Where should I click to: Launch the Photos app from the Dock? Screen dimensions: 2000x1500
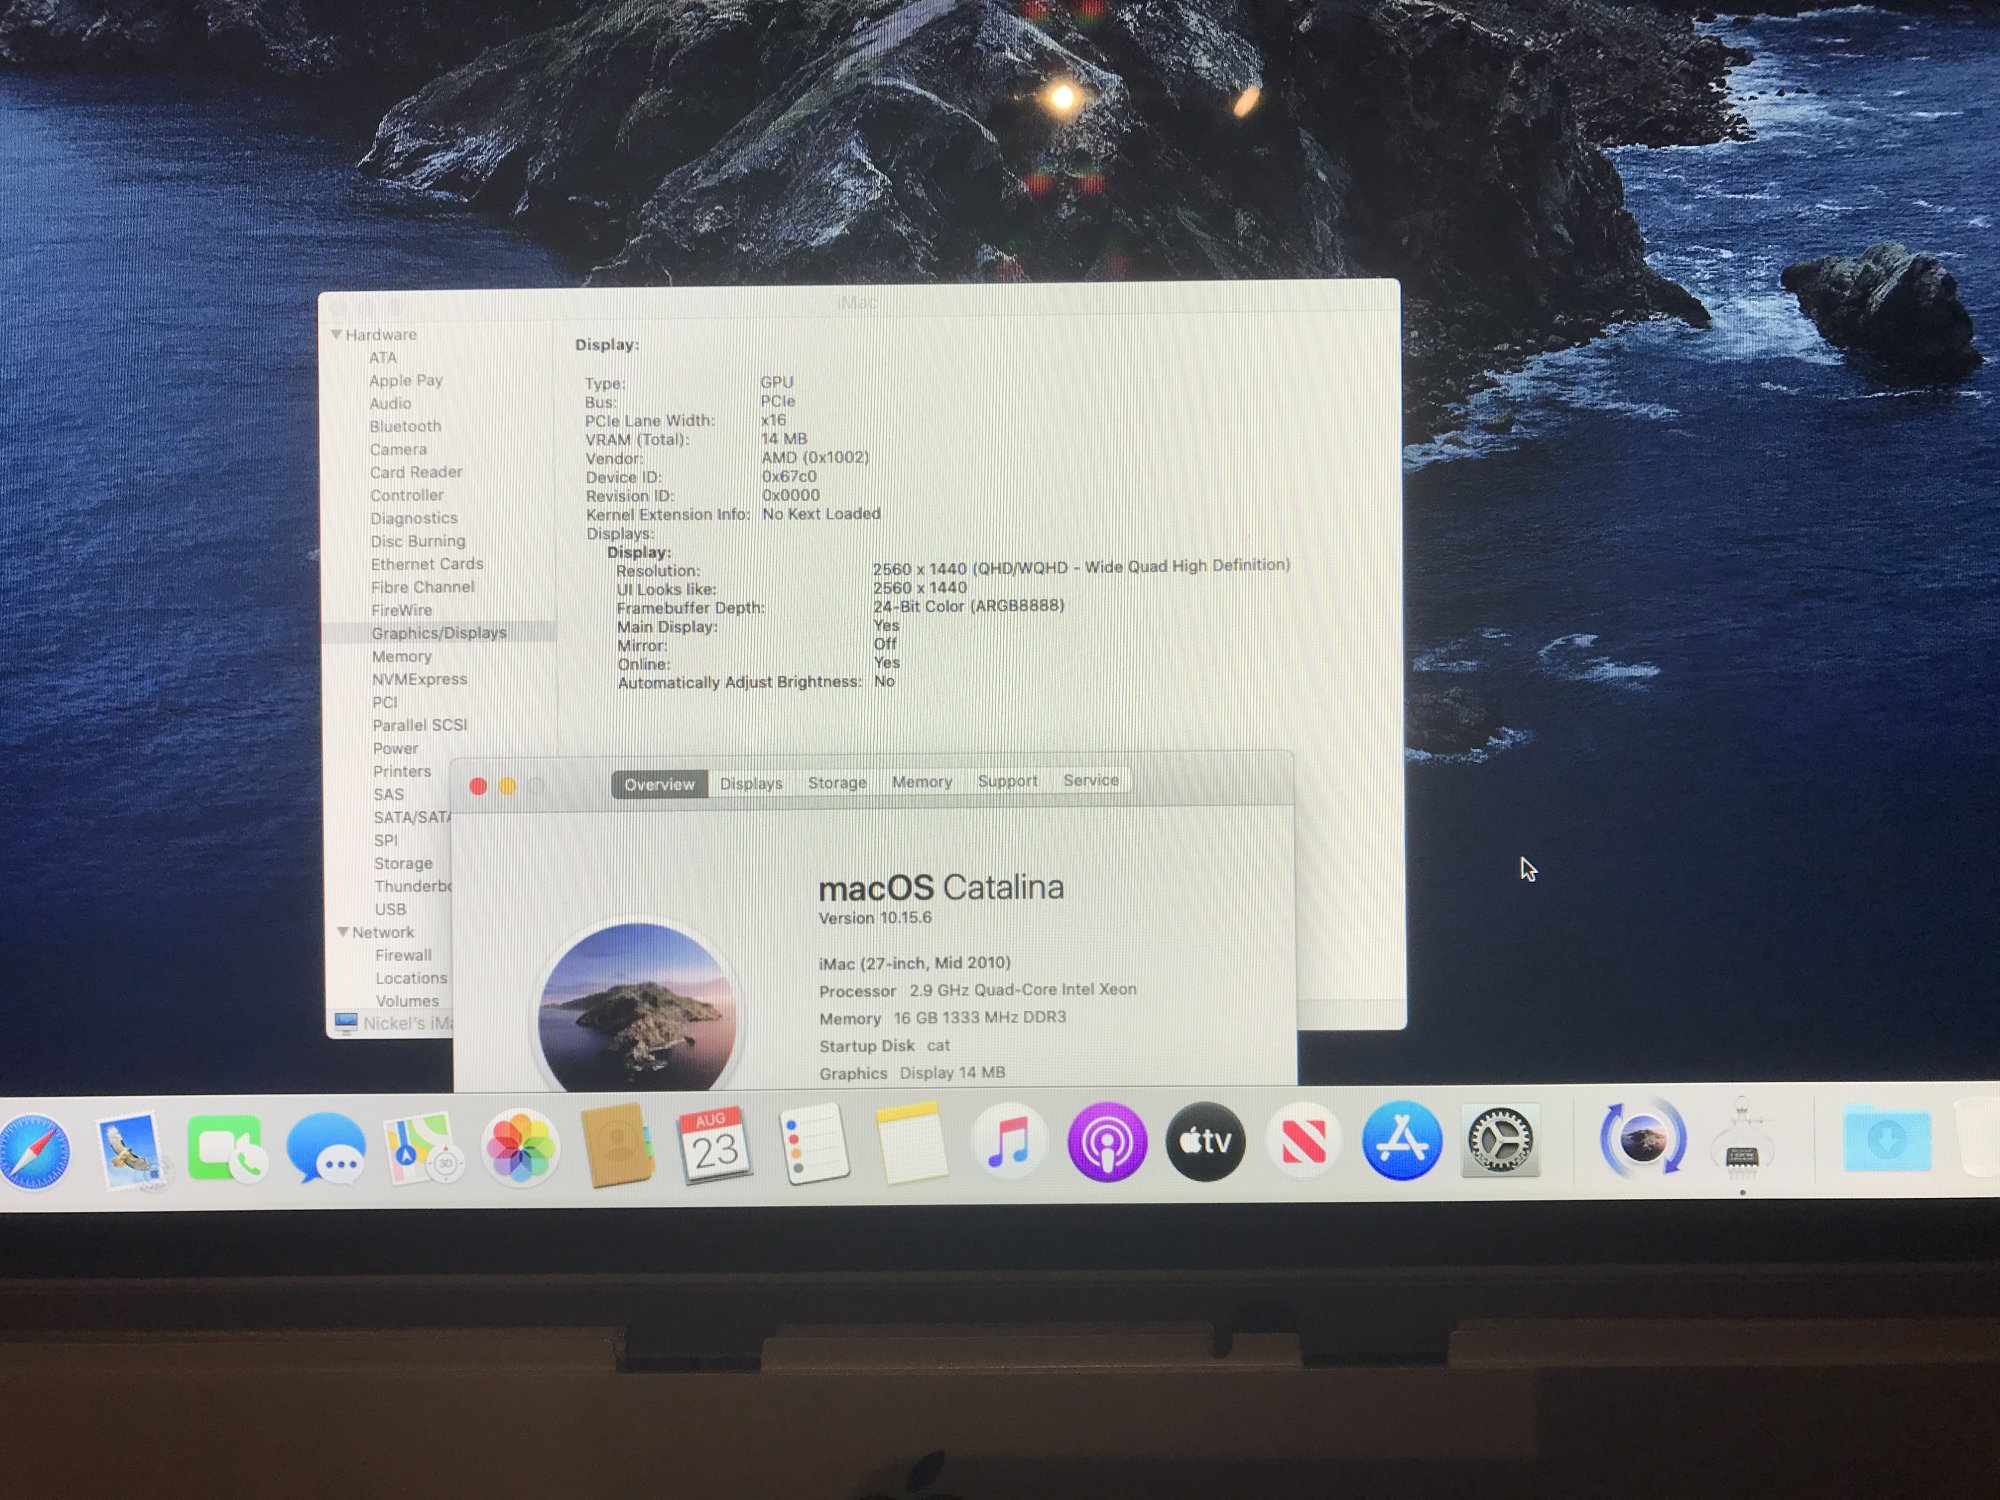[520, 1147]
